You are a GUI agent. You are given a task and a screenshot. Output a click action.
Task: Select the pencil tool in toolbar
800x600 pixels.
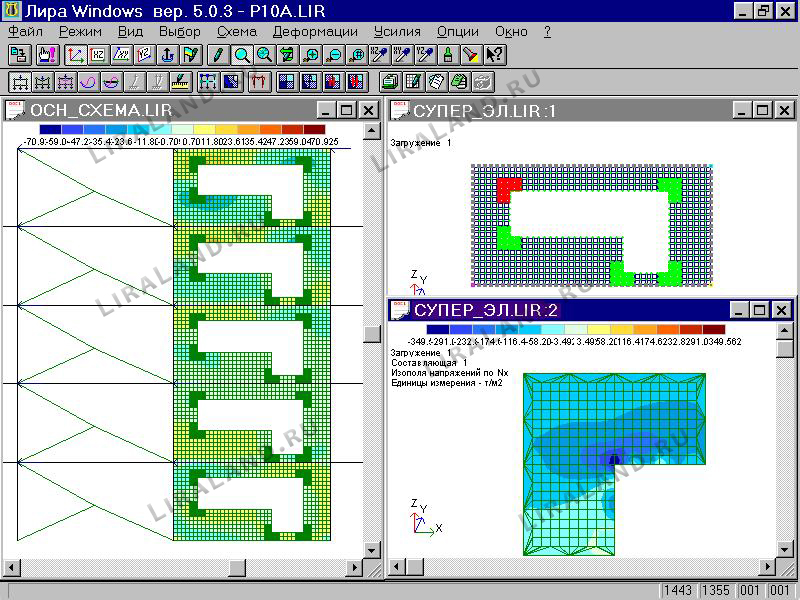tap(215, 54)
